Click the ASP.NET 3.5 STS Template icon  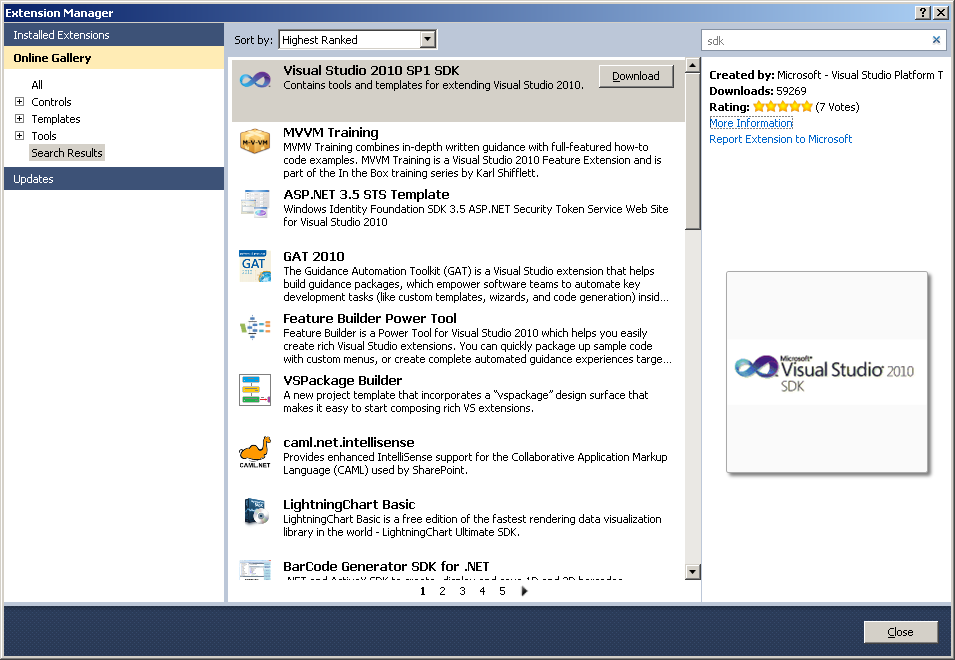pos(255,204)
